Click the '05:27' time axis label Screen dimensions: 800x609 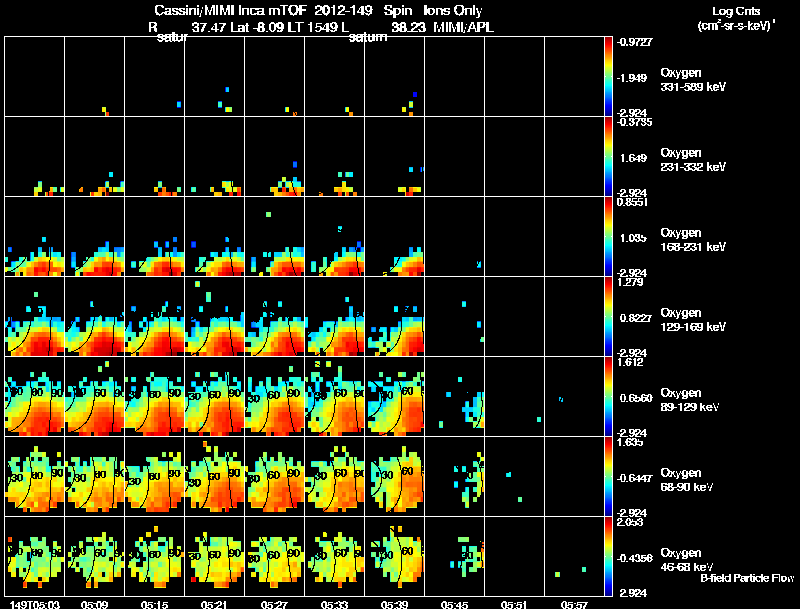(x=274, y=605)
